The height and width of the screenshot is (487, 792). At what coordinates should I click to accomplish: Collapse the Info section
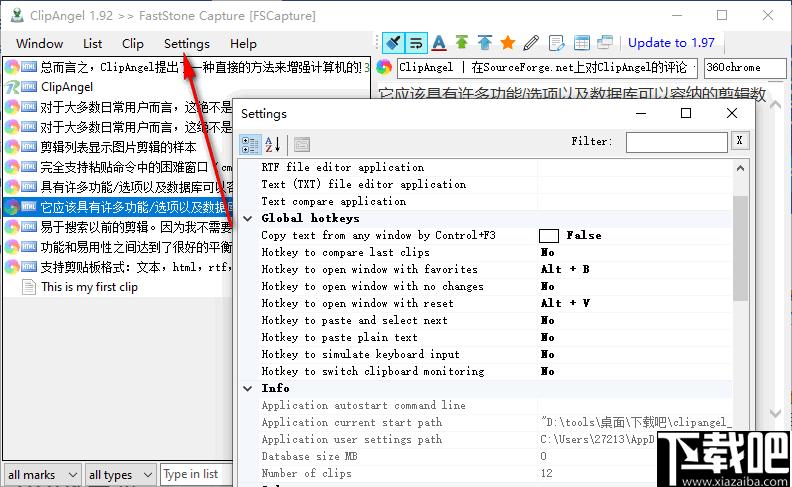click(x=248, y=388)
